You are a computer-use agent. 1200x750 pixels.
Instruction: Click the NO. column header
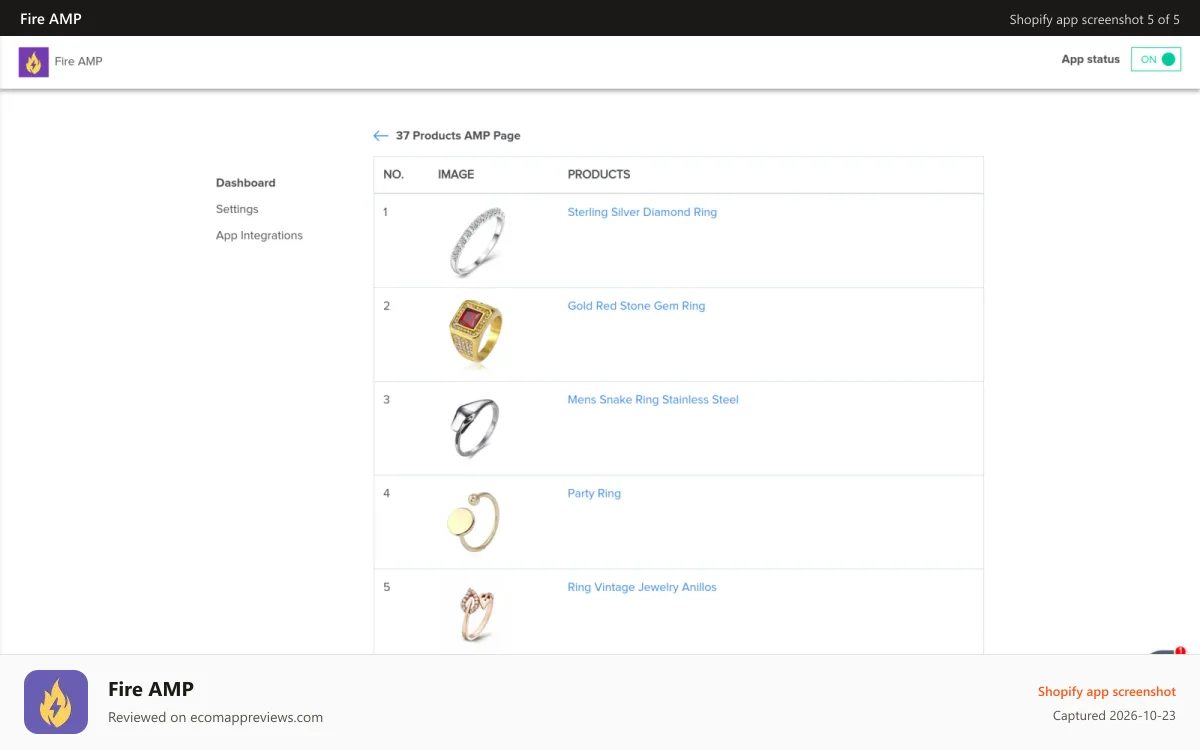[x=393, y=174]
